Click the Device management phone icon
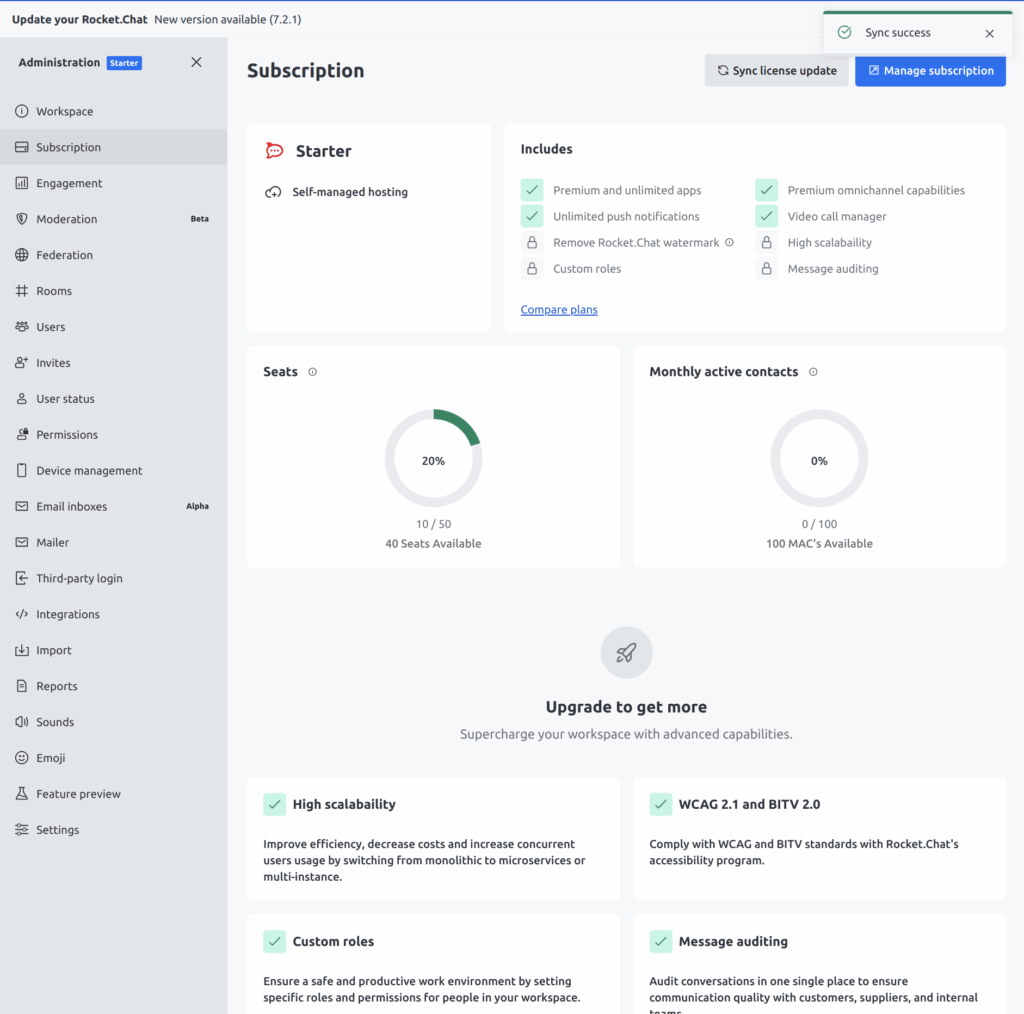 (22, 470)
